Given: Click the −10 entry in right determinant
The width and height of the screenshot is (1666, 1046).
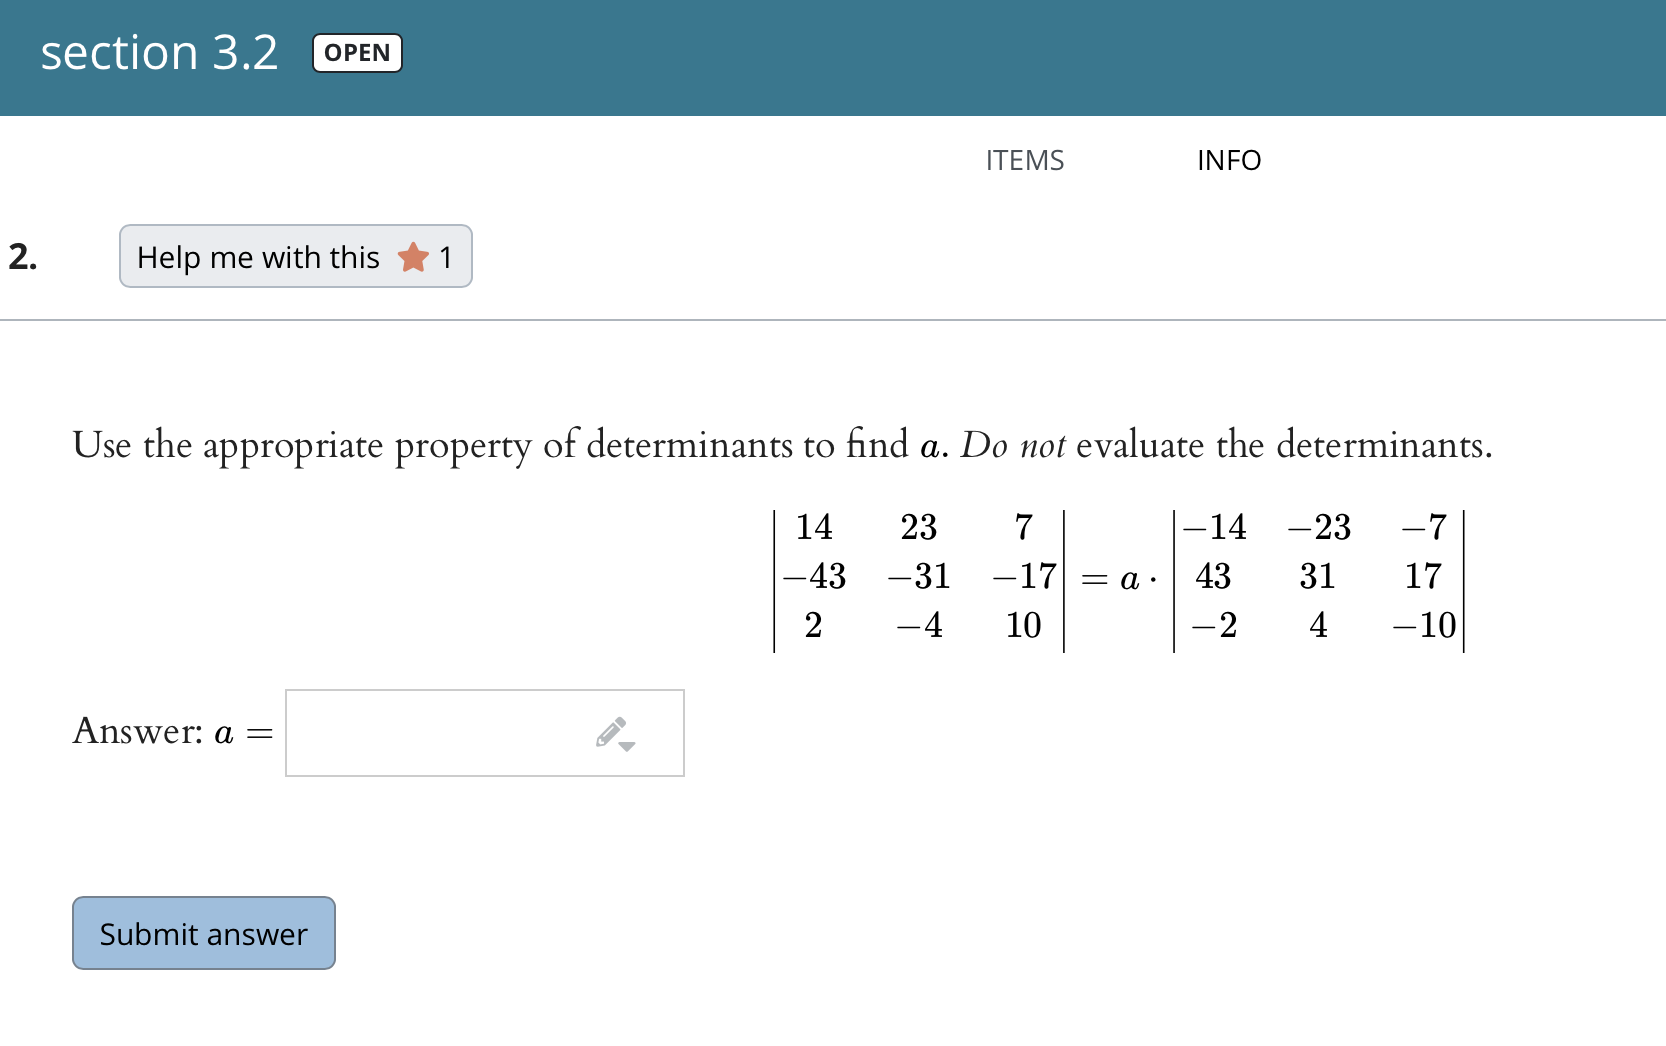Looking at the screenshot, I should point(1424,625).
